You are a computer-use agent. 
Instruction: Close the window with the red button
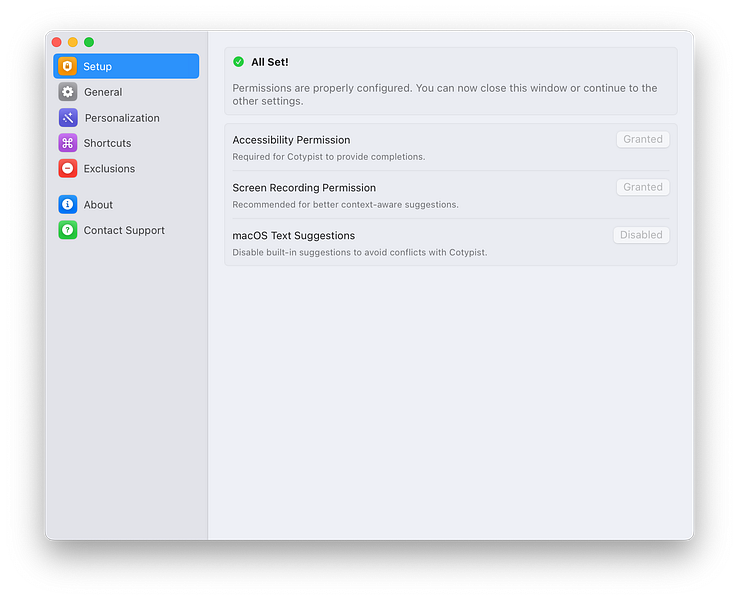[x=57, y=42]
